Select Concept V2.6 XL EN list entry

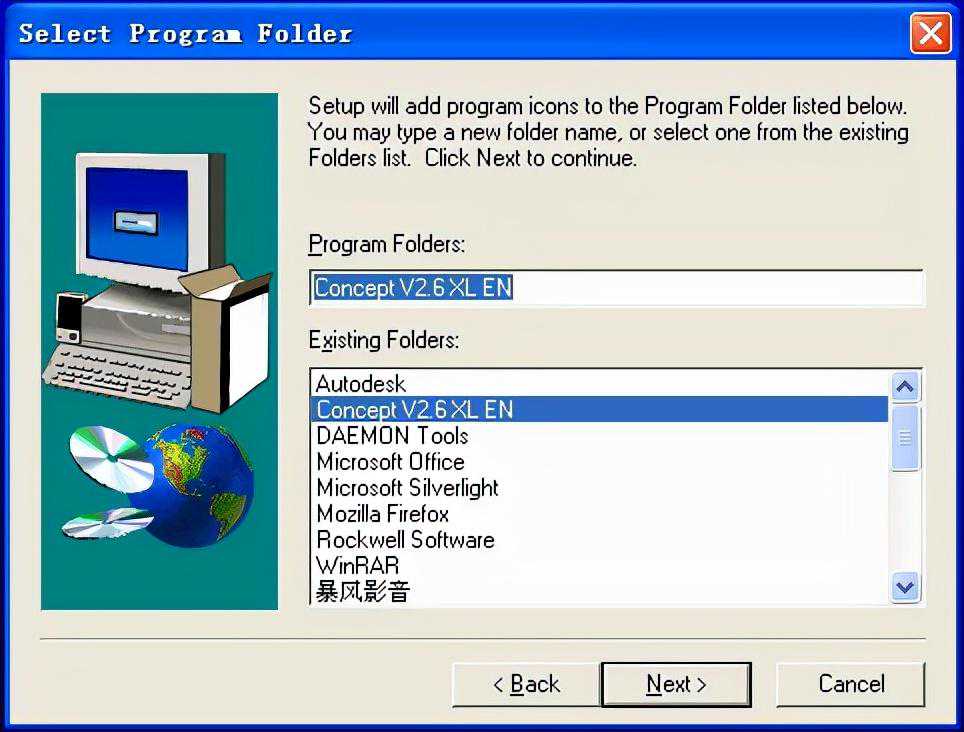(599, 410)
